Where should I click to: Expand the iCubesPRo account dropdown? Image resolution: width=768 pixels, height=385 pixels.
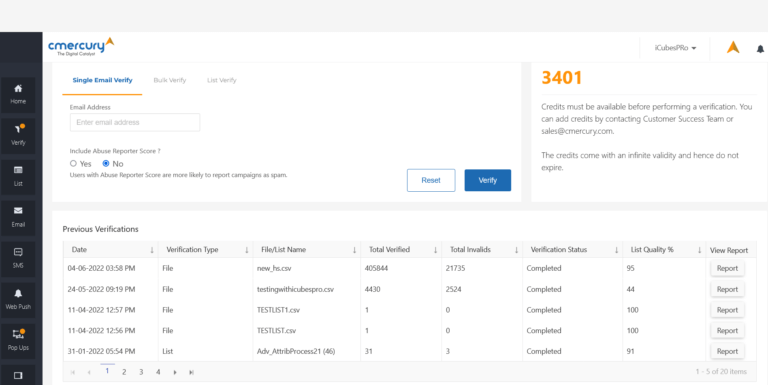[675, 48]
